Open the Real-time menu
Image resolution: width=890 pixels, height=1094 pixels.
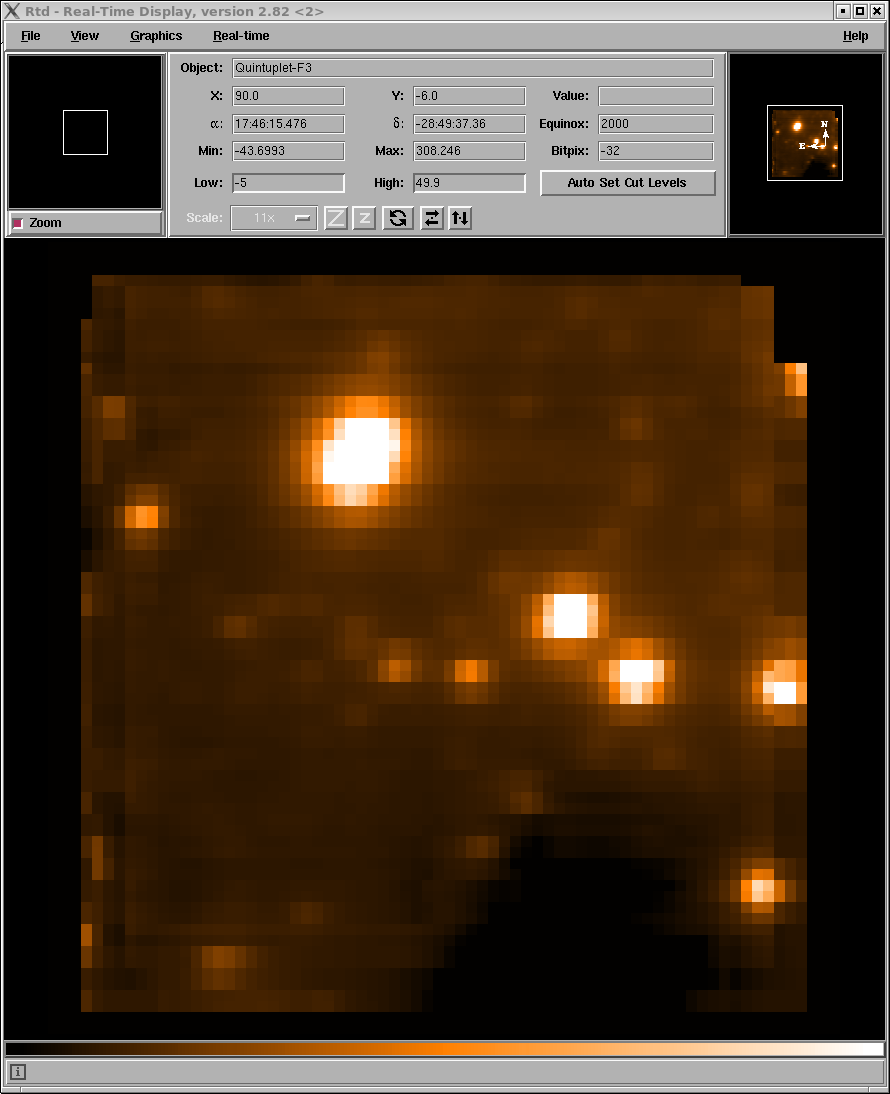pyautogui.click(x=241, y=36)
